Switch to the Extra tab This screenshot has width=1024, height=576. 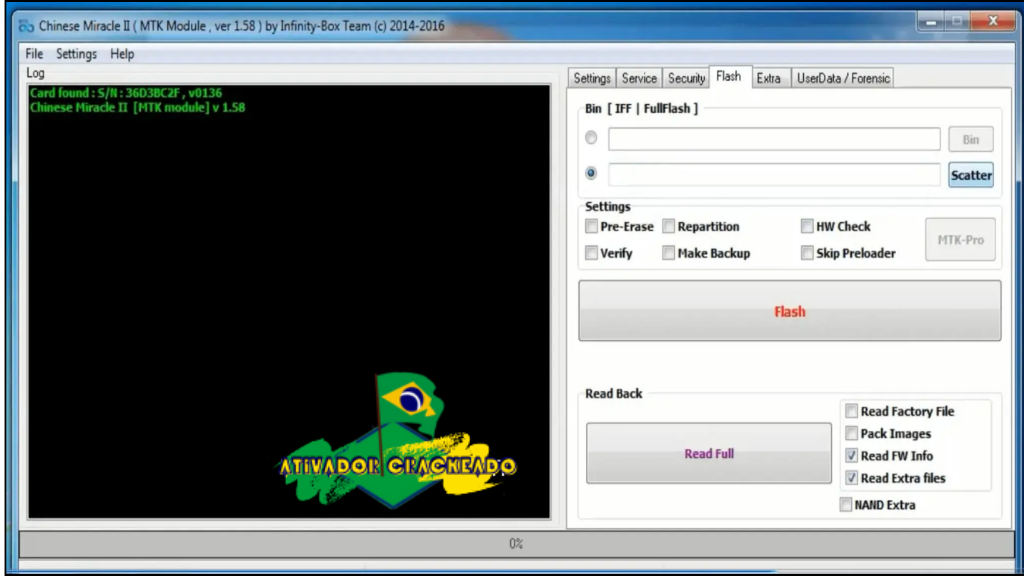(x=769, y=78)
